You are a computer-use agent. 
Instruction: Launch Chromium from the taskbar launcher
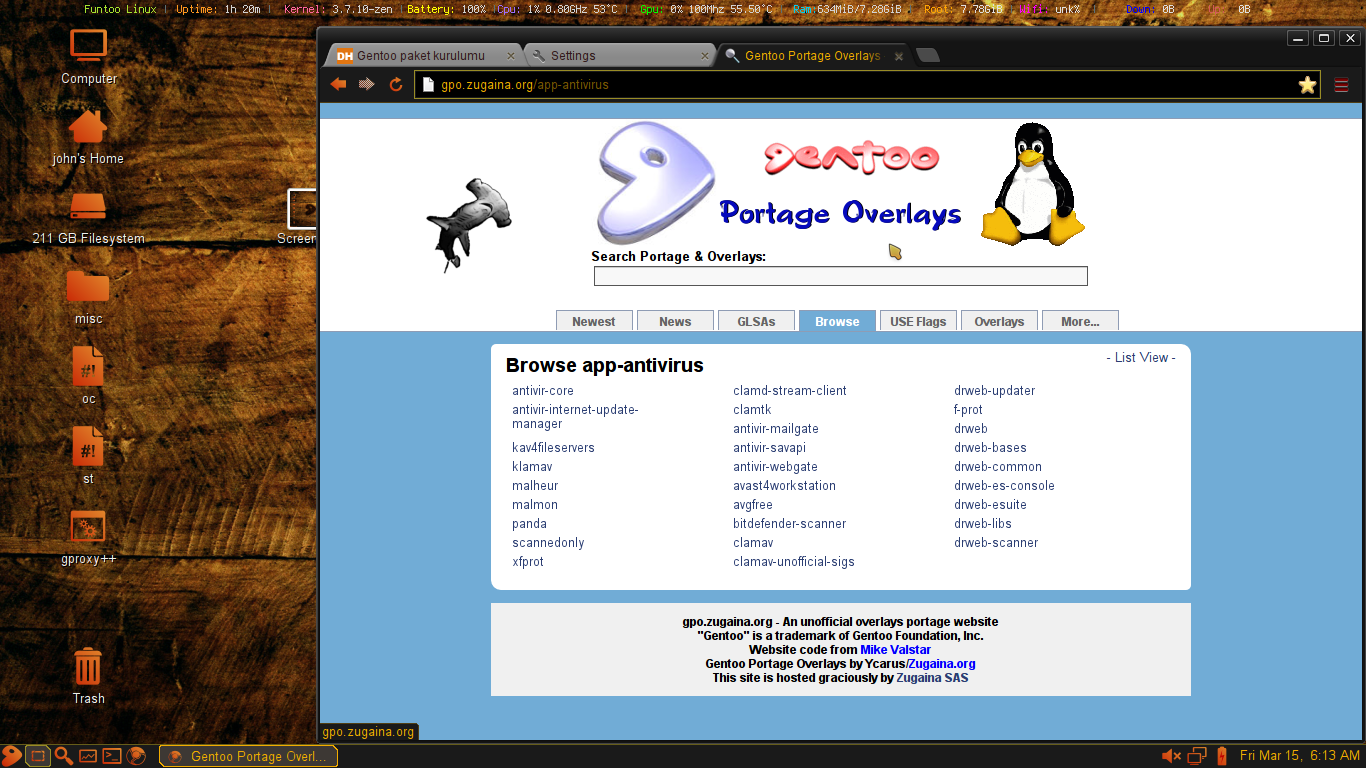pos(137,756)
